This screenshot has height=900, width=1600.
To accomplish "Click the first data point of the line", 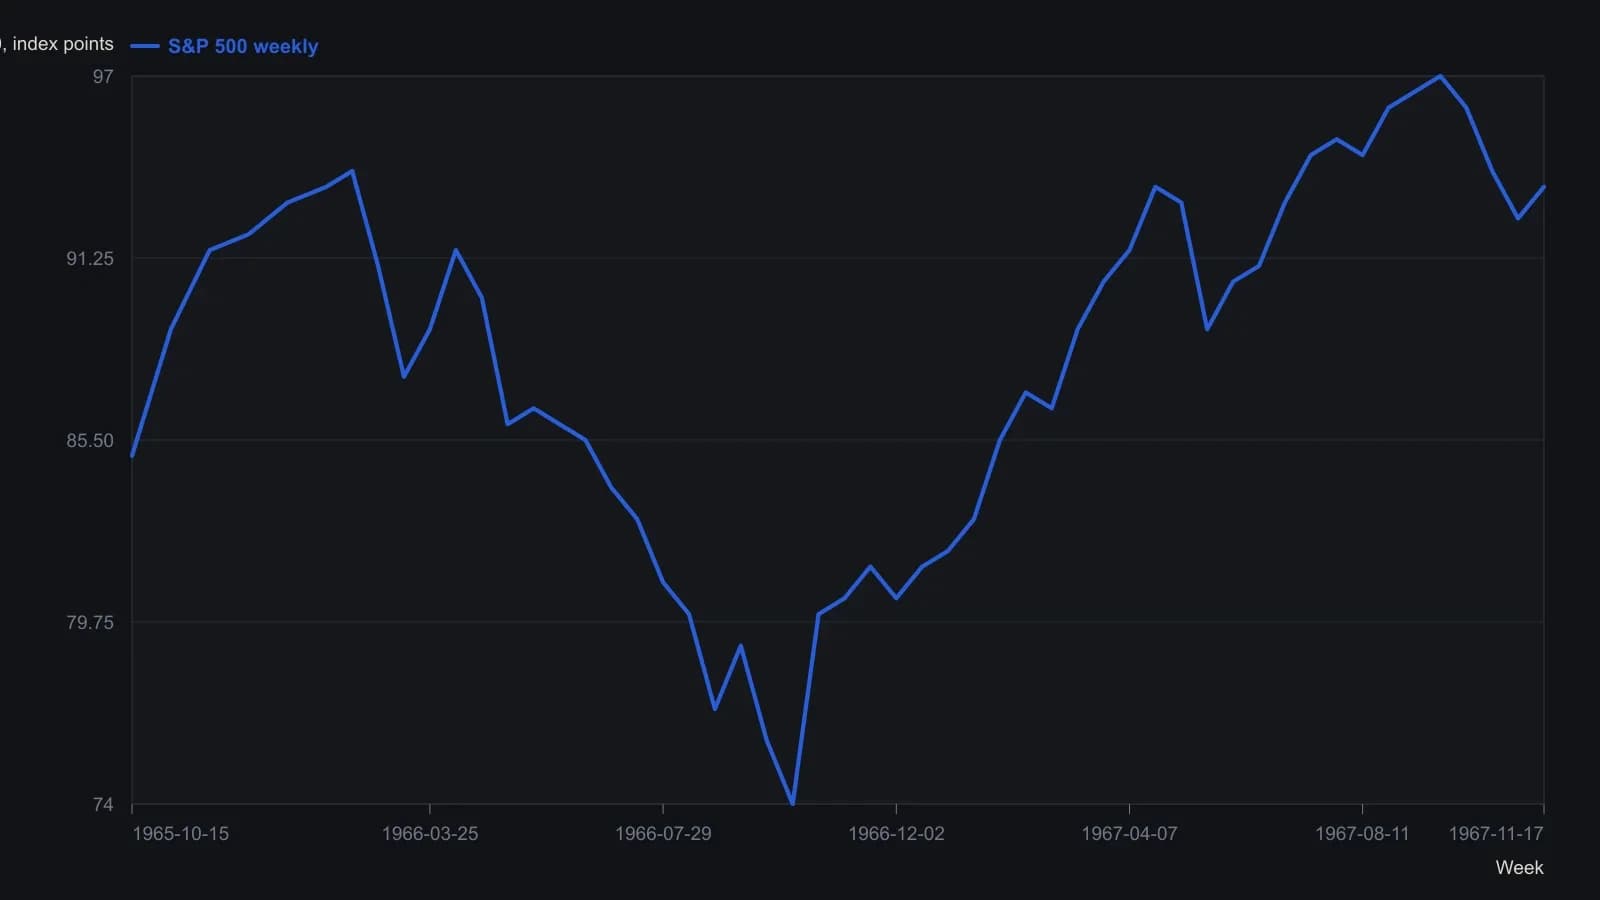I will coord(133,456).
